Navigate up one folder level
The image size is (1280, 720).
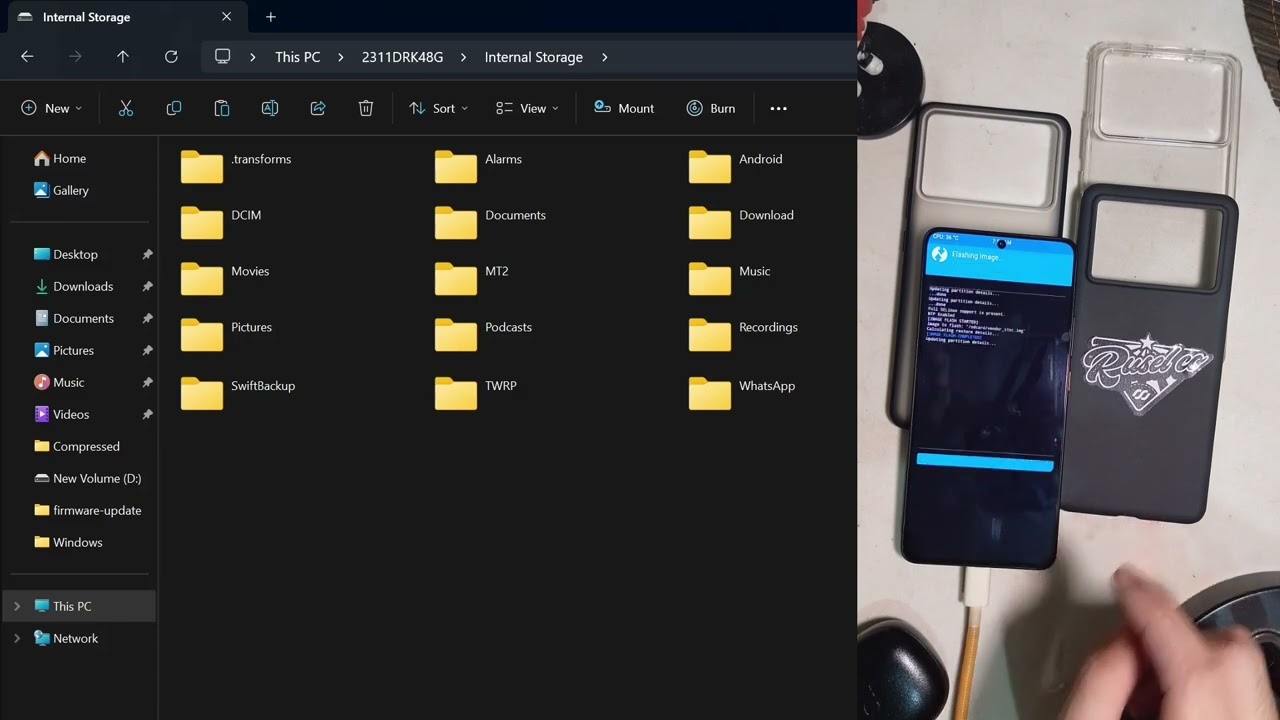123,57
